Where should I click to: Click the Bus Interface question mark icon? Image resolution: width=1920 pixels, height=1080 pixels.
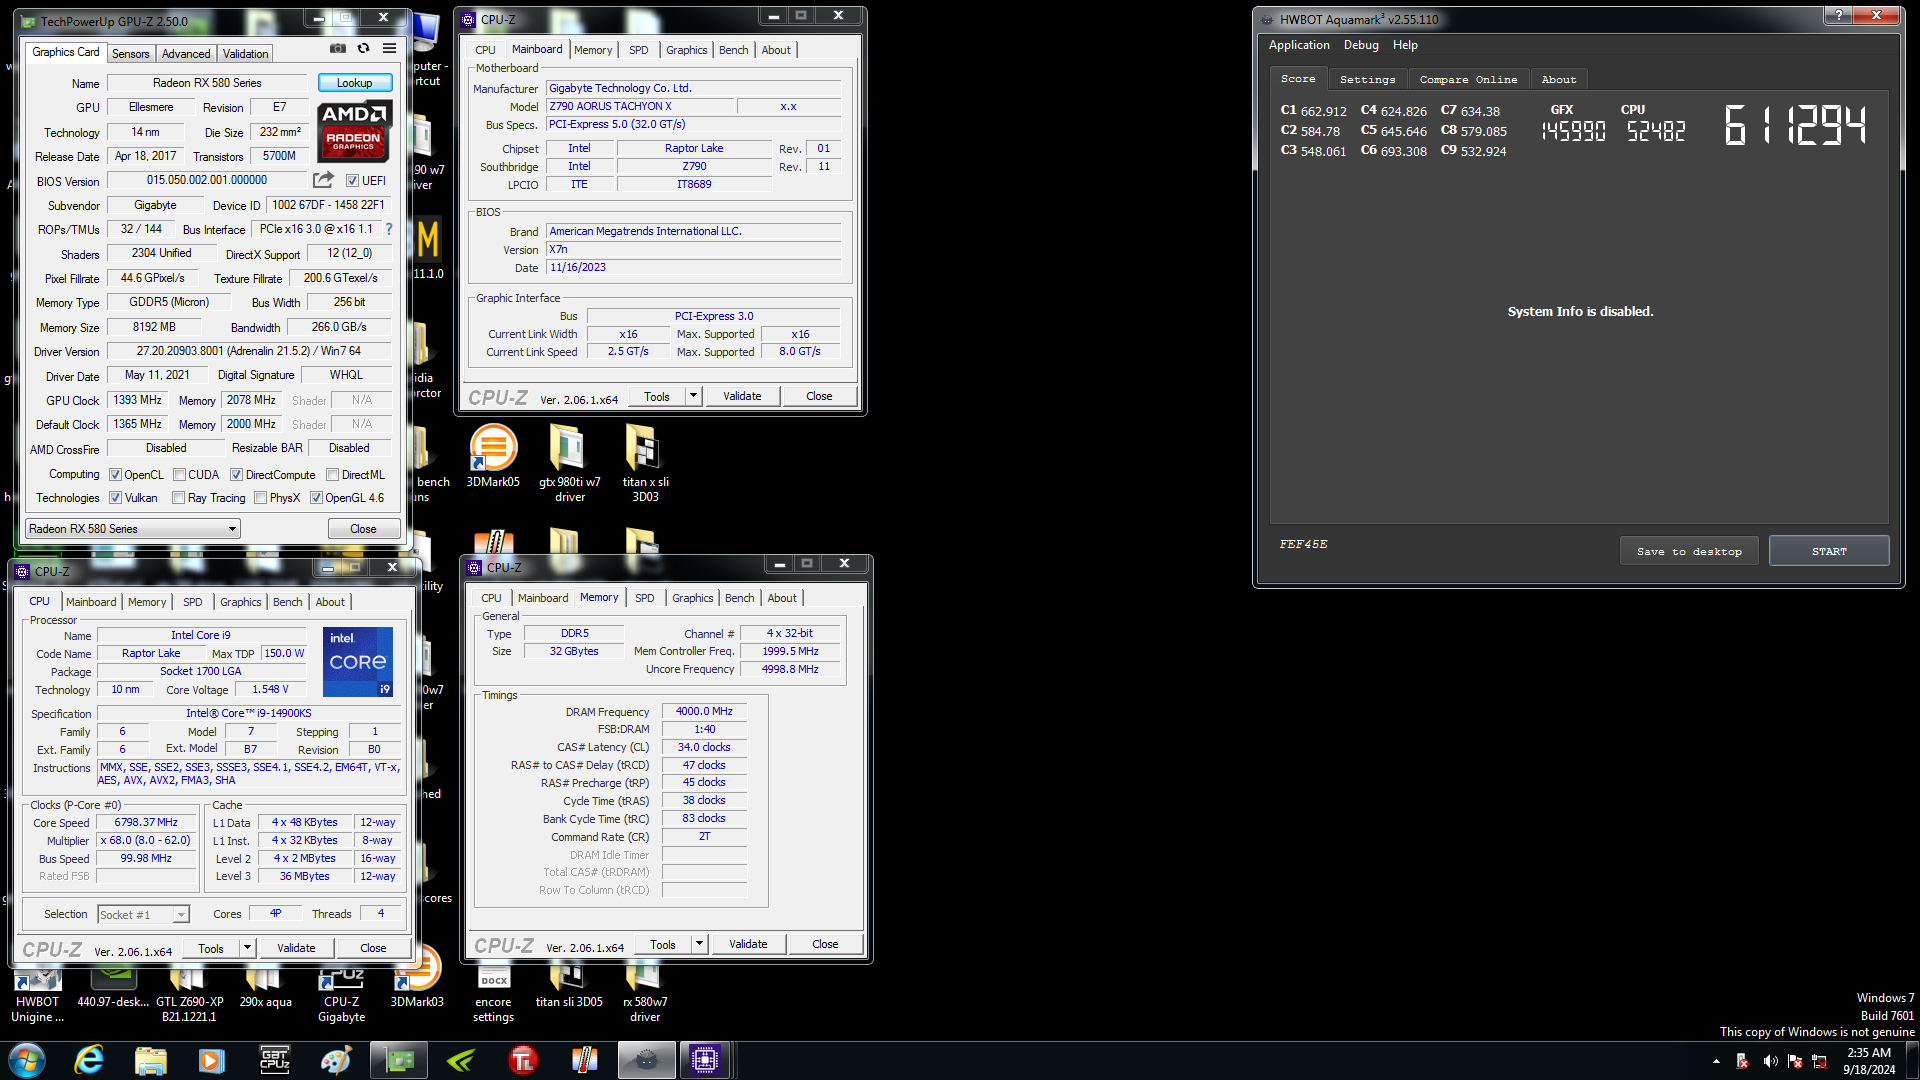[389, 229]
